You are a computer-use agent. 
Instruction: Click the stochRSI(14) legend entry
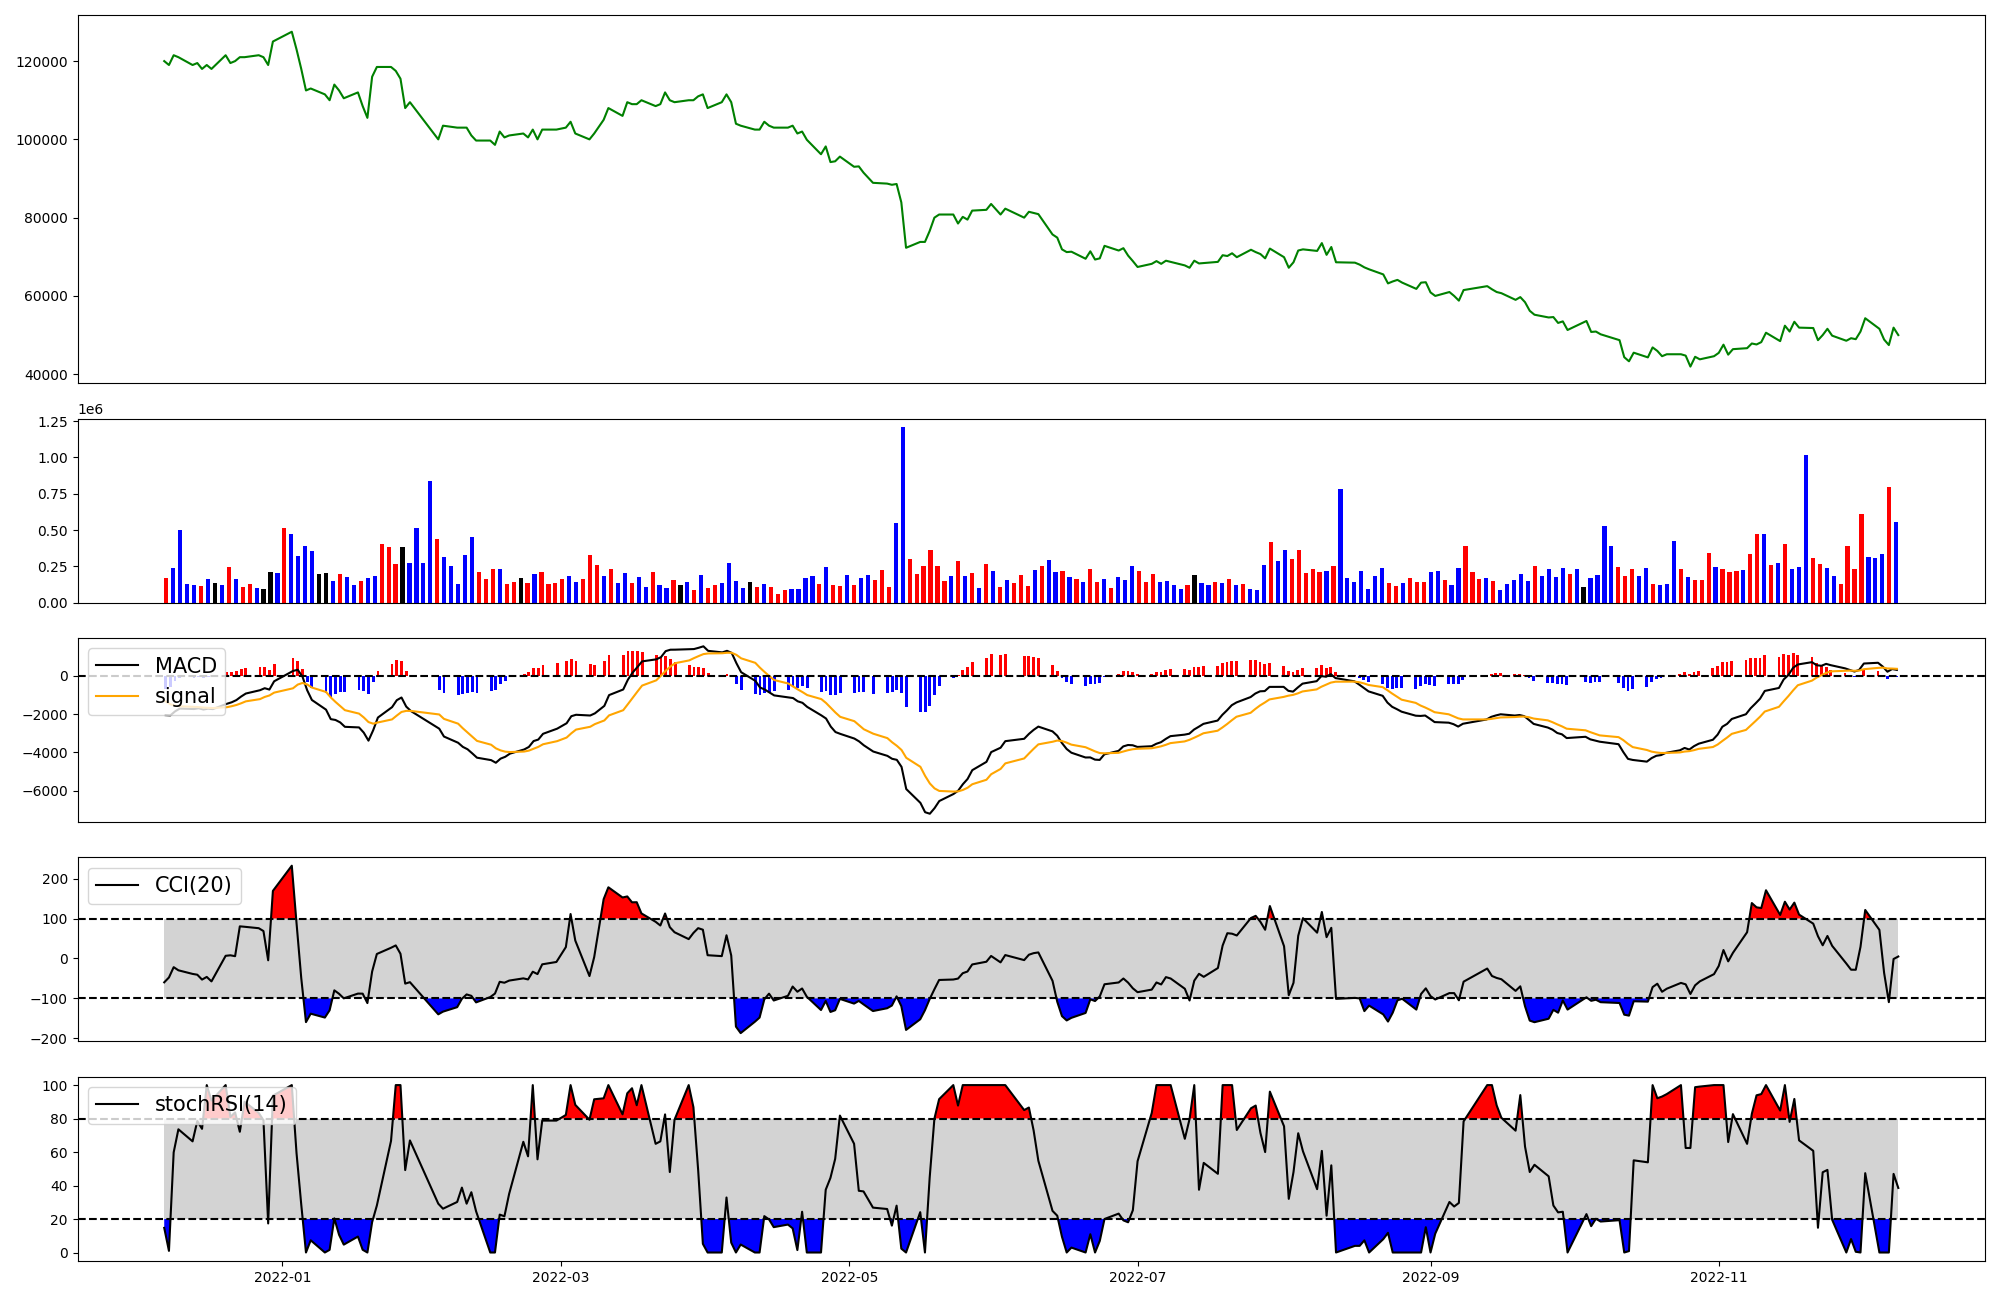(x=220, y=1104)
